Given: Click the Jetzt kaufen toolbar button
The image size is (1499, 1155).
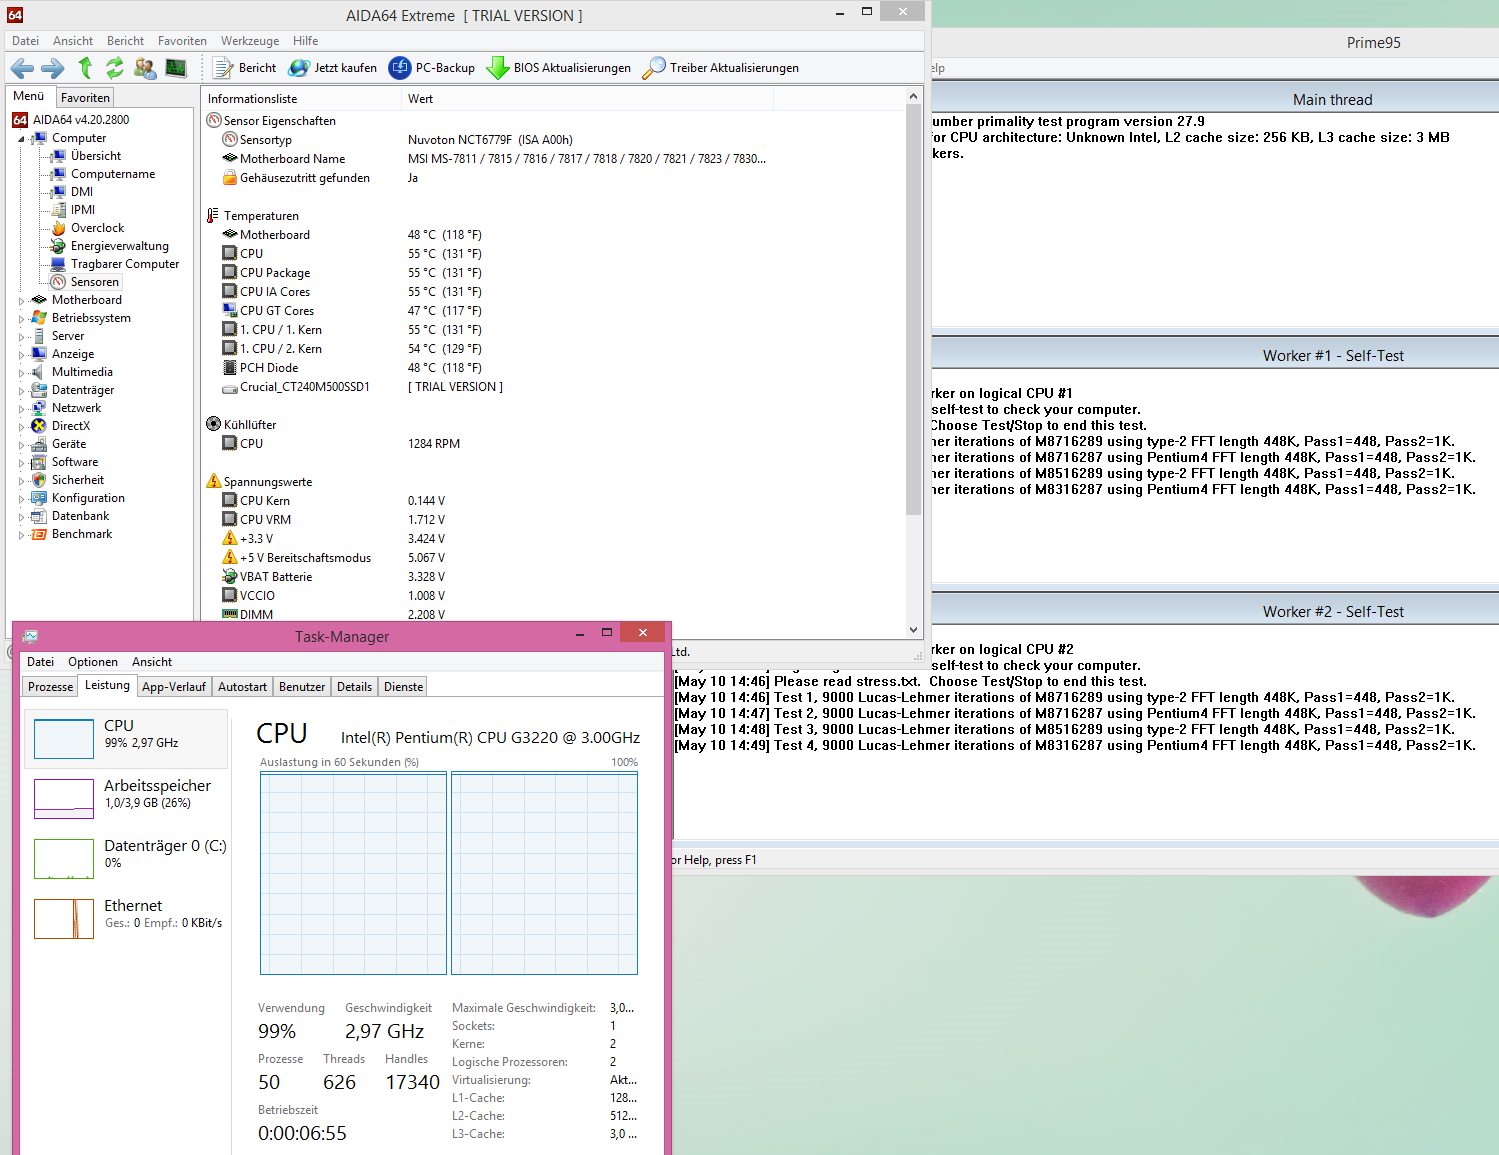Looking at the screenshot, I should pos(333,68).
